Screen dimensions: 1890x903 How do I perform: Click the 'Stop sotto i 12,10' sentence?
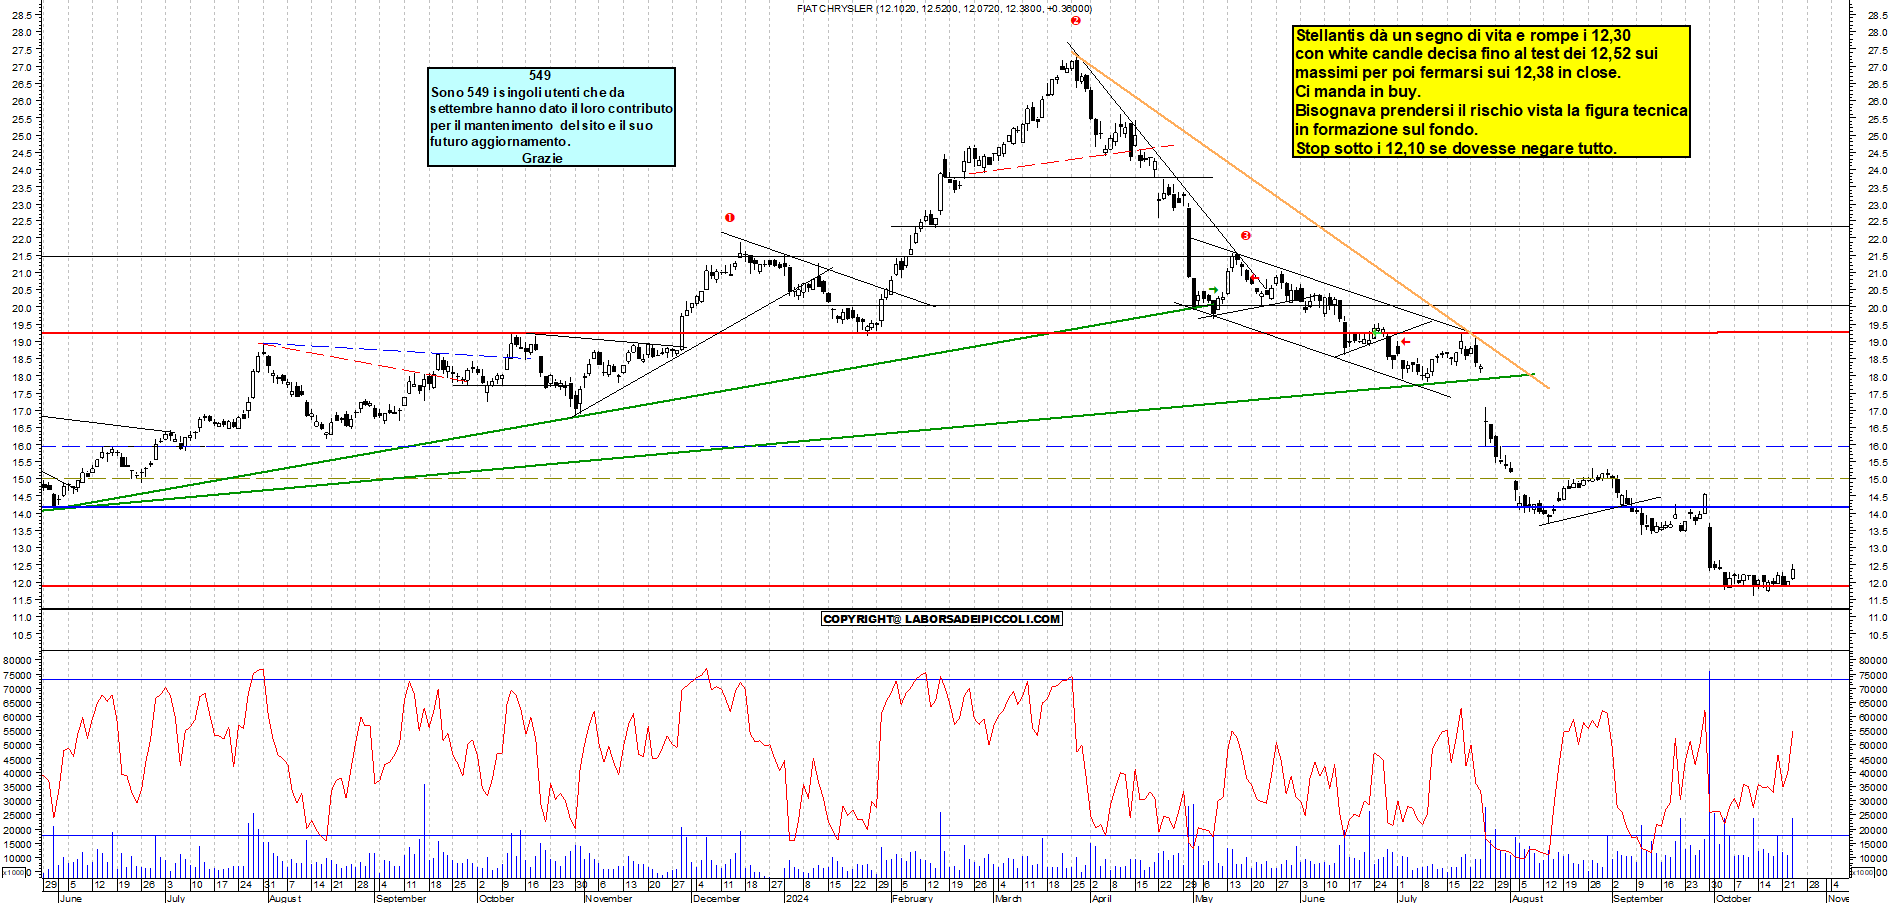coord(1455,149)
